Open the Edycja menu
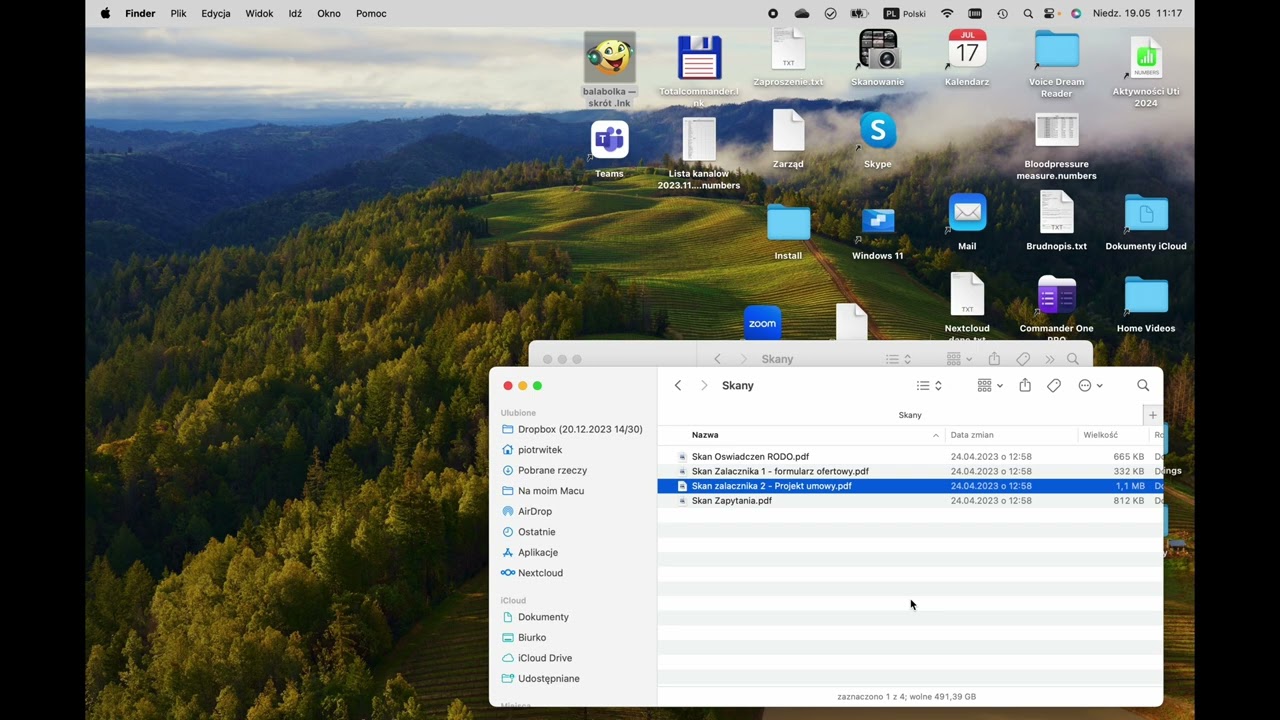 pos(216,13)
